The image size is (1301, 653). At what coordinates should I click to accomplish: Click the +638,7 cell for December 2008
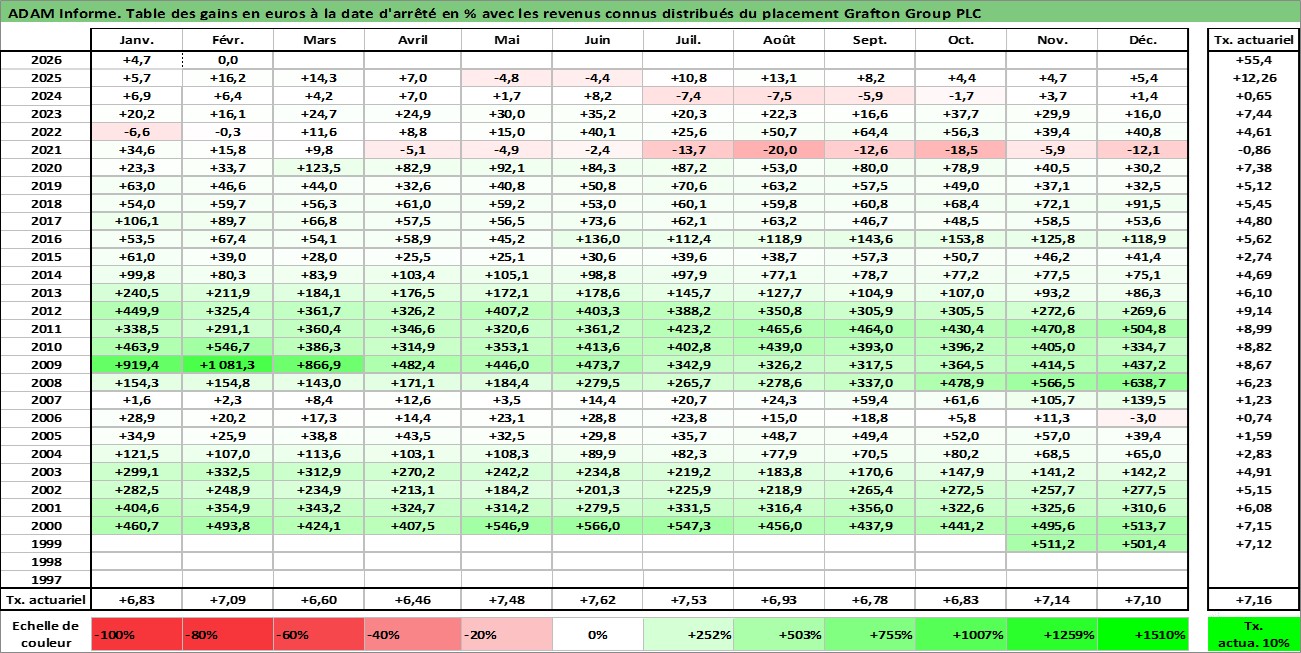click(1143, 383)
